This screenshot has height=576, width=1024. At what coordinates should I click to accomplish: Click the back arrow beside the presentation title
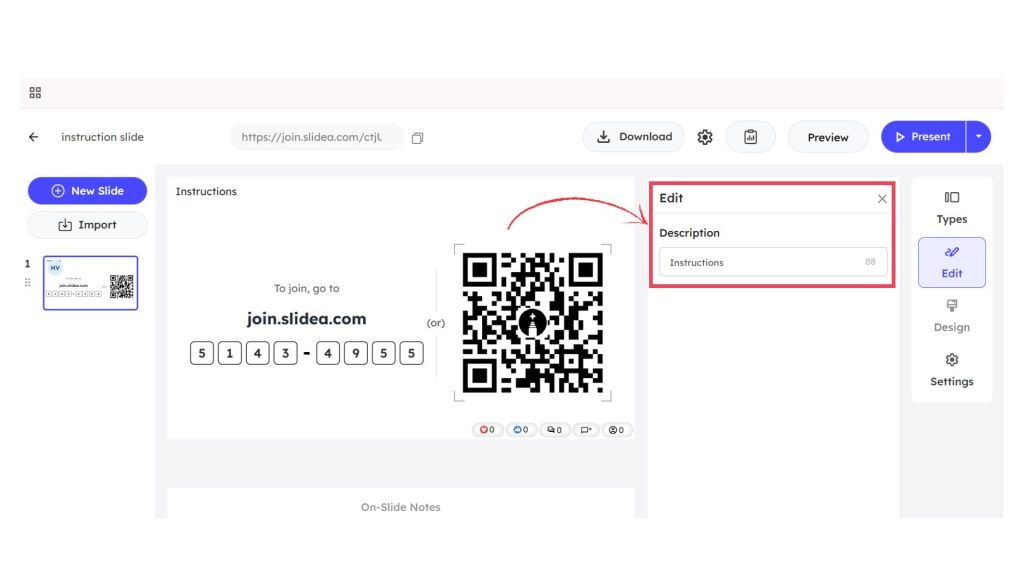[x=34, y=137]
